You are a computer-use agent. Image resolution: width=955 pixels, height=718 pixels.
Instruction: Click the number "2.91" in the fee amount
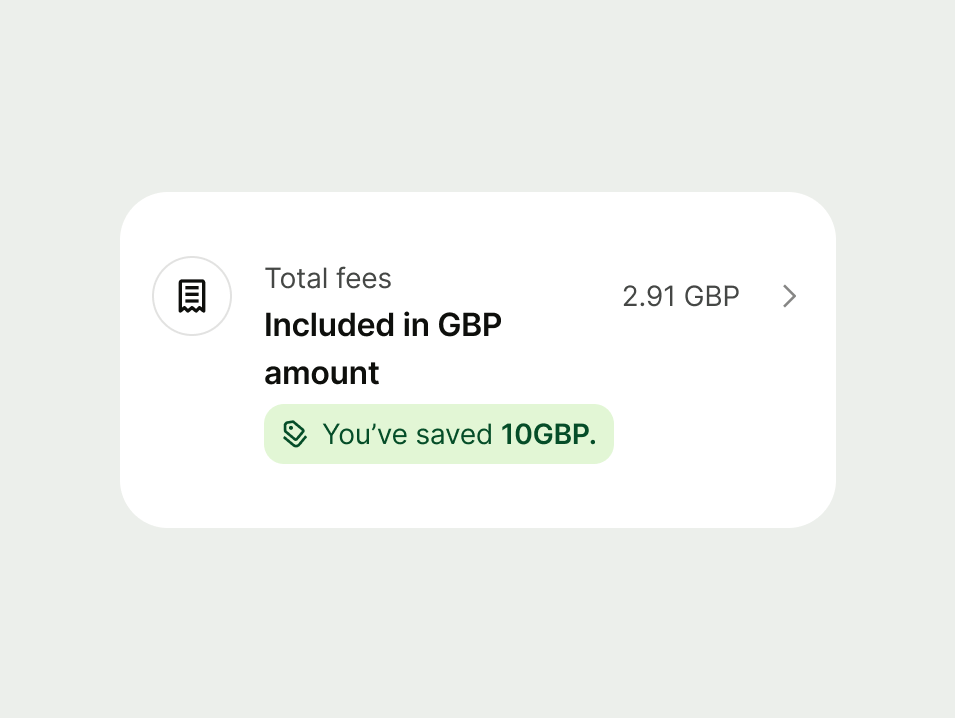pyautogui.click(x=649, y=296)
